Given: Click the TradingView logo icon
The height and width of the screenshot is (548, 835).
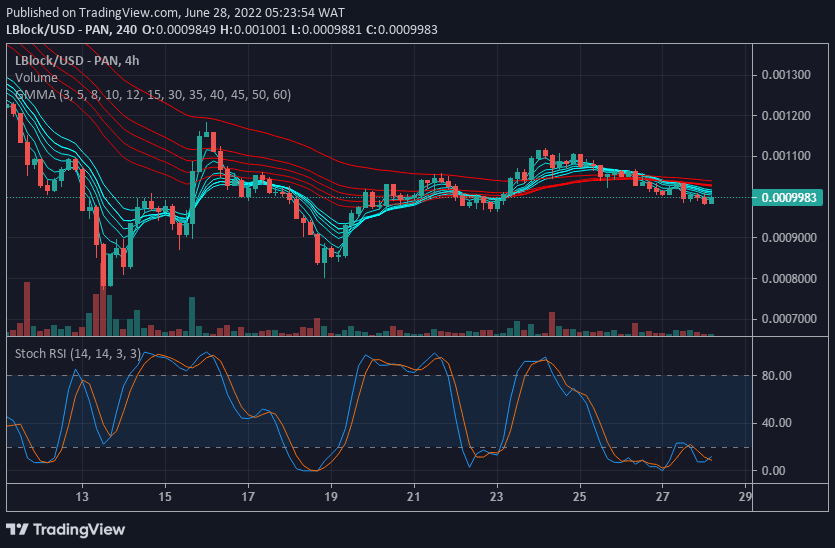Looking at the screenshot, I should (17, 529).
